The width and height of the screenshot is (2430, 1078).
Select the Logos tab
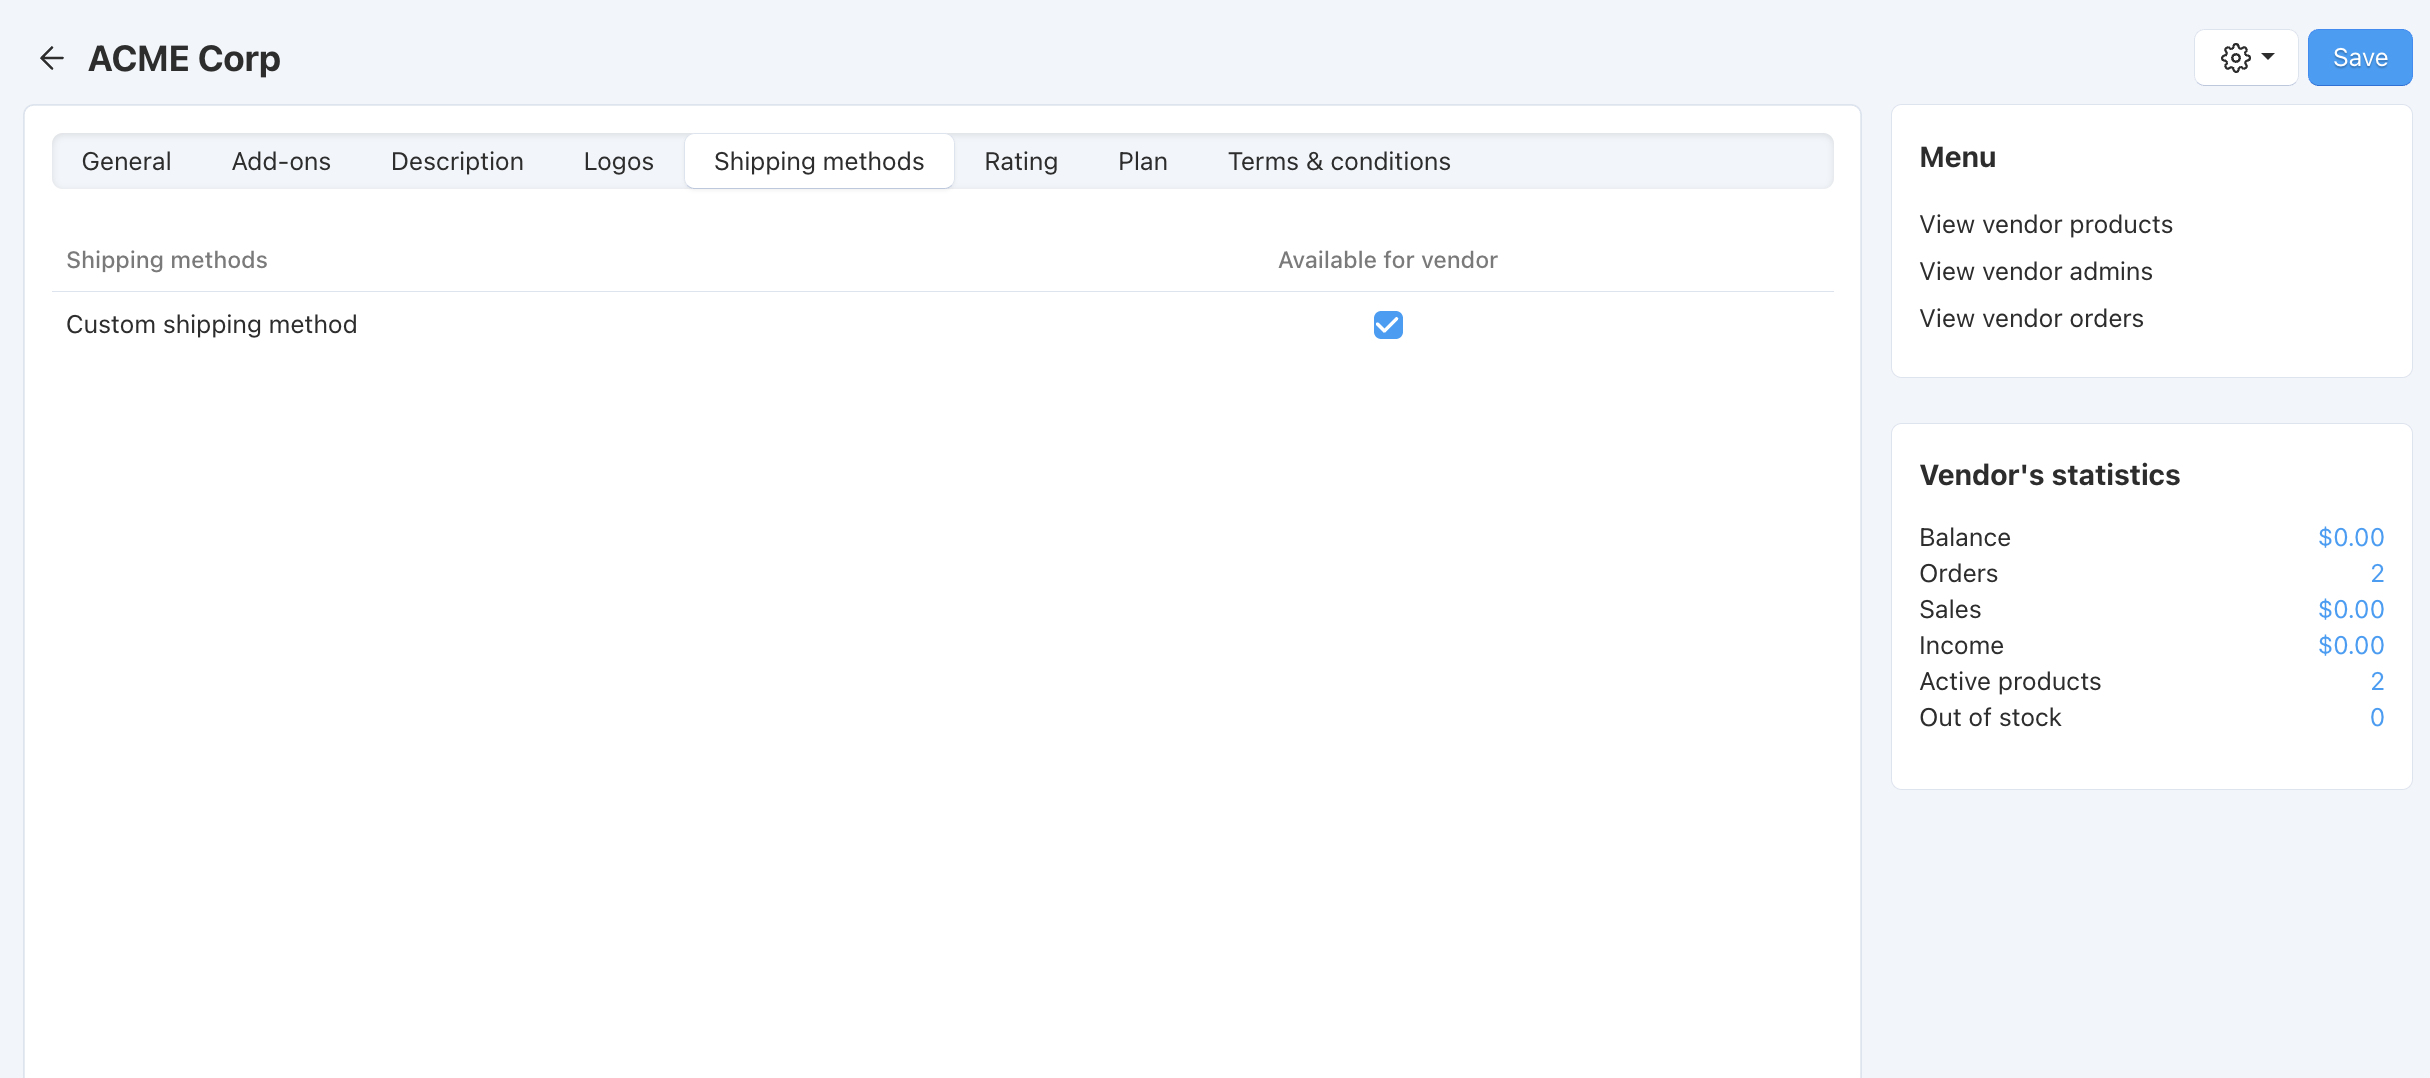pos(619,161)
